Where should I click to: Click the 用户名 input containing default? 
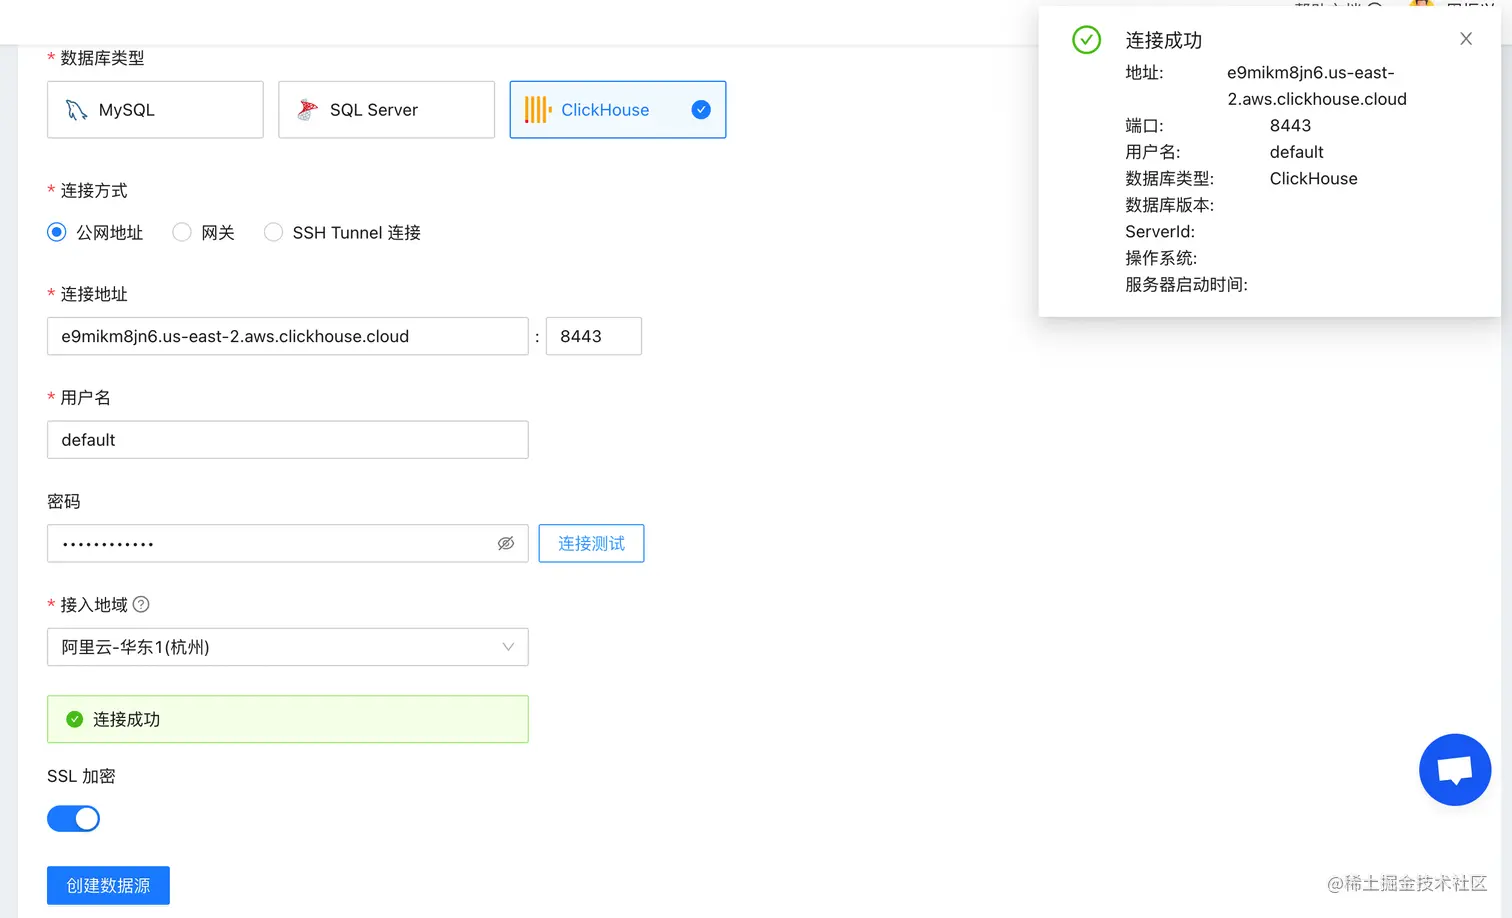[x=287, y=439]
